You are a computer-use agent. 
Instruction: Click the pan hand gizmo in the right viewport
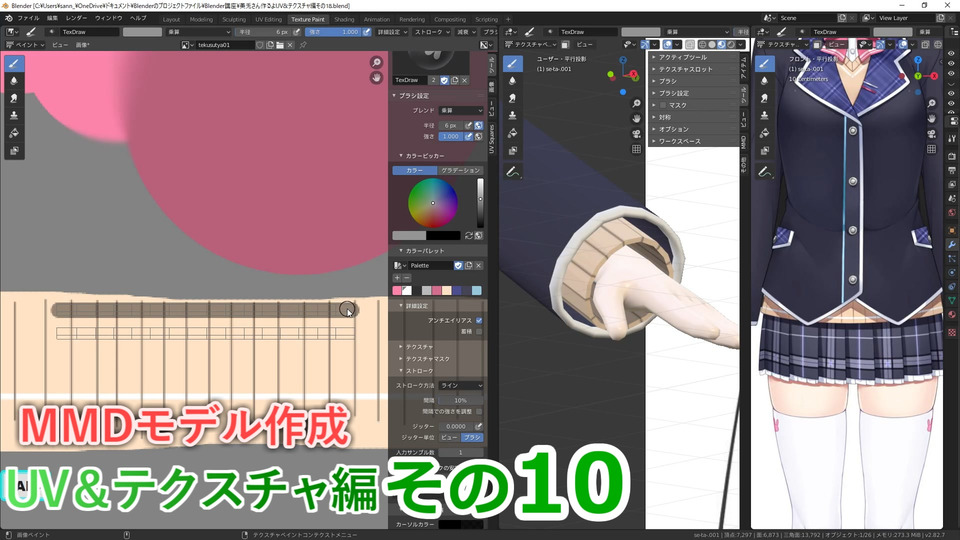tap(931, 118)
